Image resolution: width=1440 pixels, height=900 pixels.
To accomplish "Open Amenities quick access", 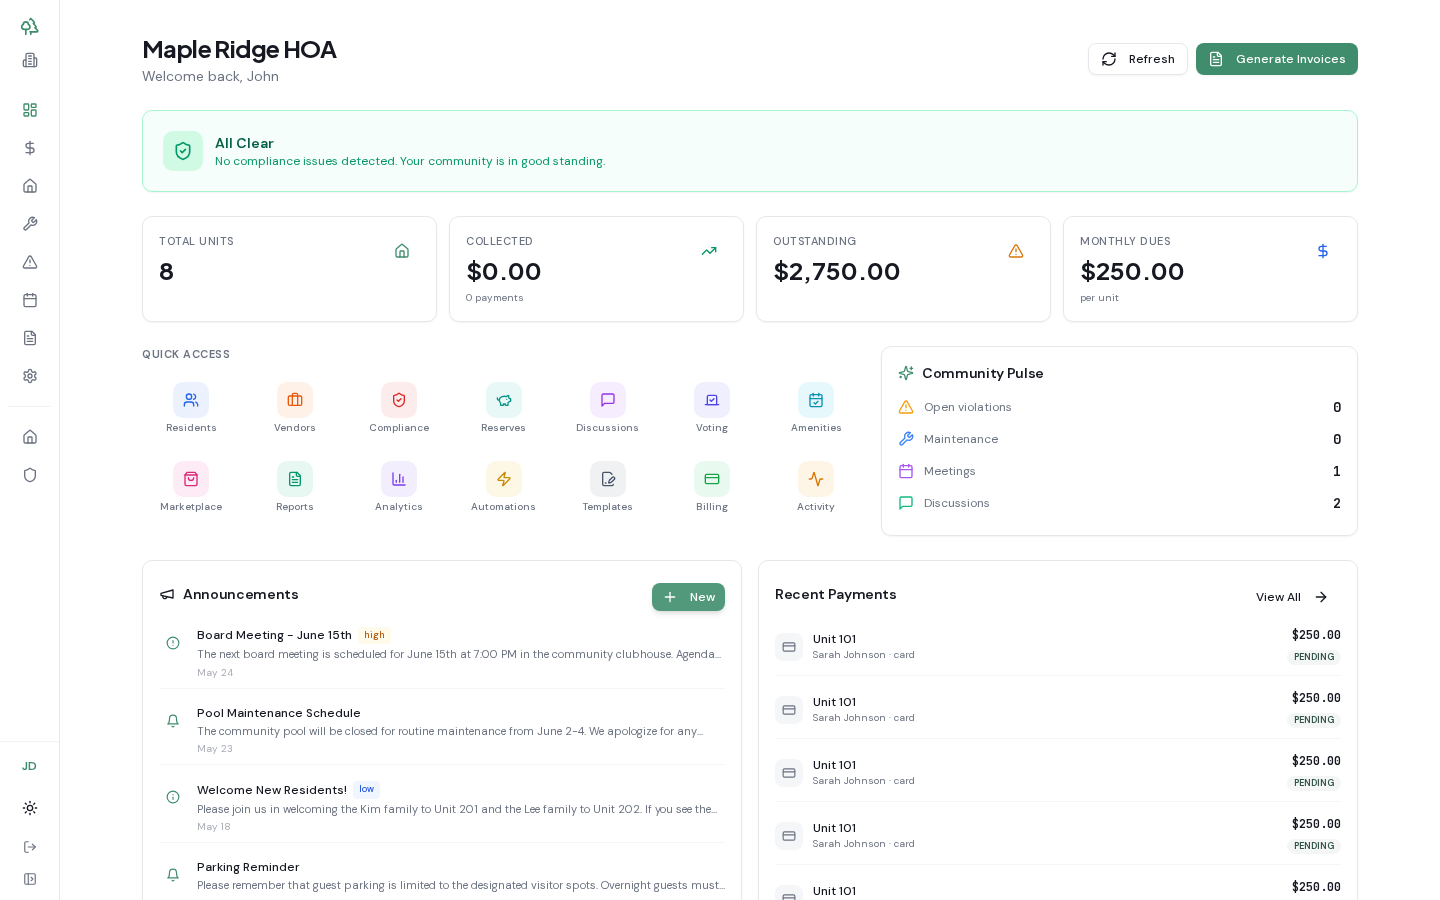I will (x=816, y=408).
